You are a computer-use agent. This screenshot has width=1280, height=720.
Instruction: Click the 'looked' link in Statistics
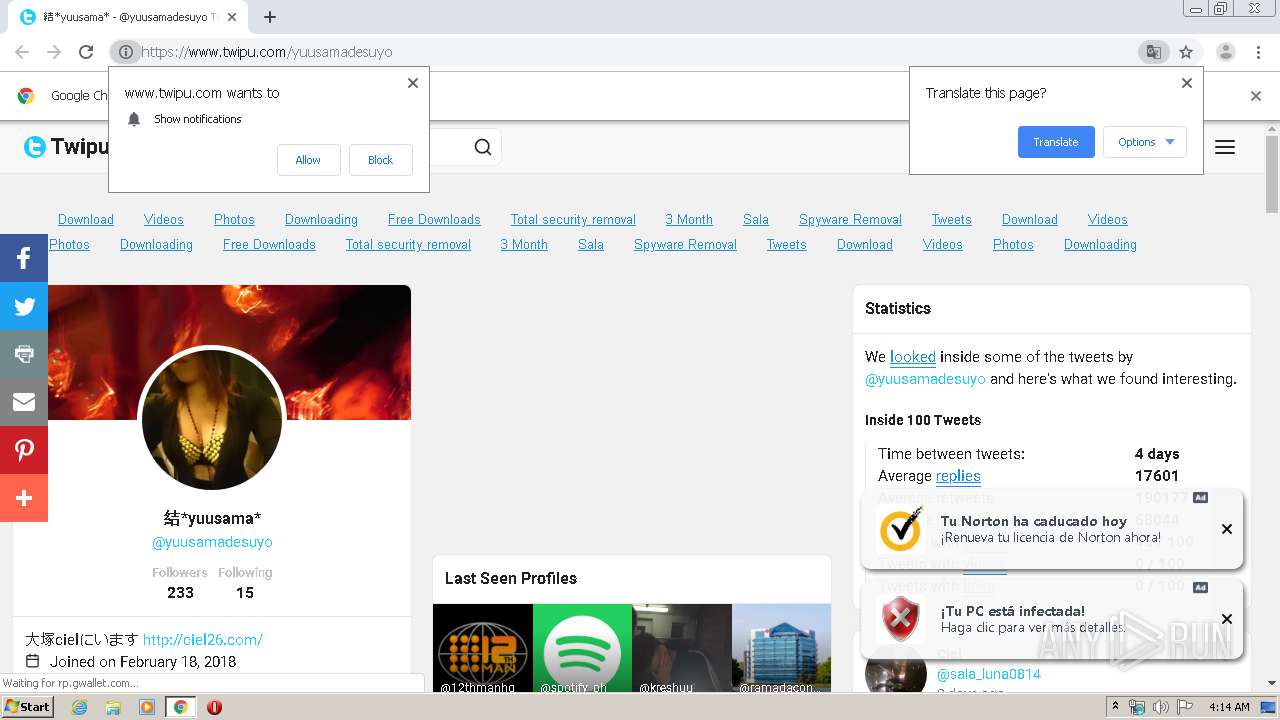[913, 357]
